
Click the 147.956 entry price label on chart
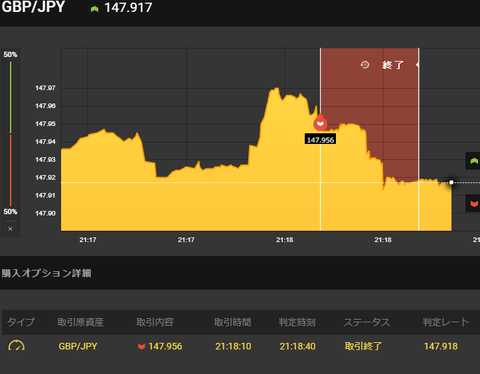point(320,139)
